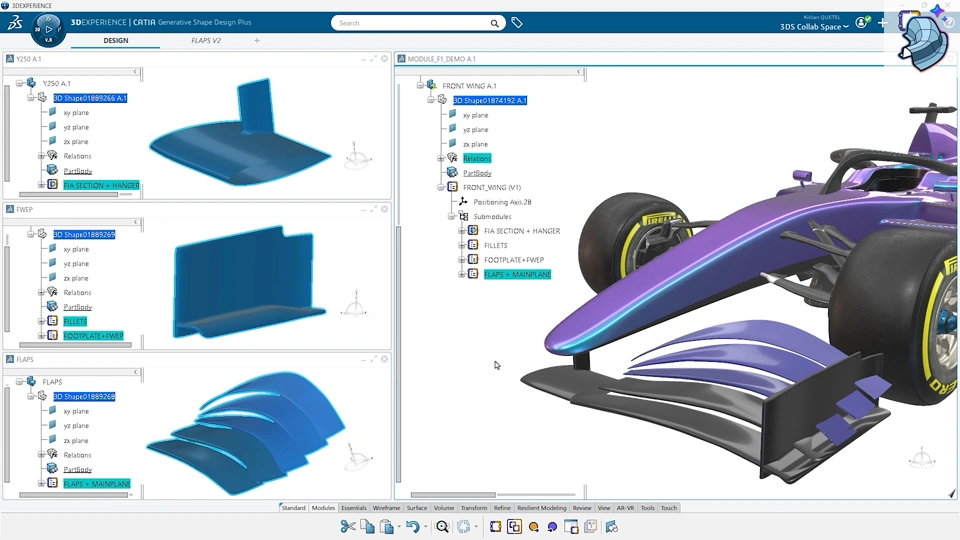Switch to the FLAPS V2 tab
This screenshot has width=960, height=540.
[x=206, y=40]
